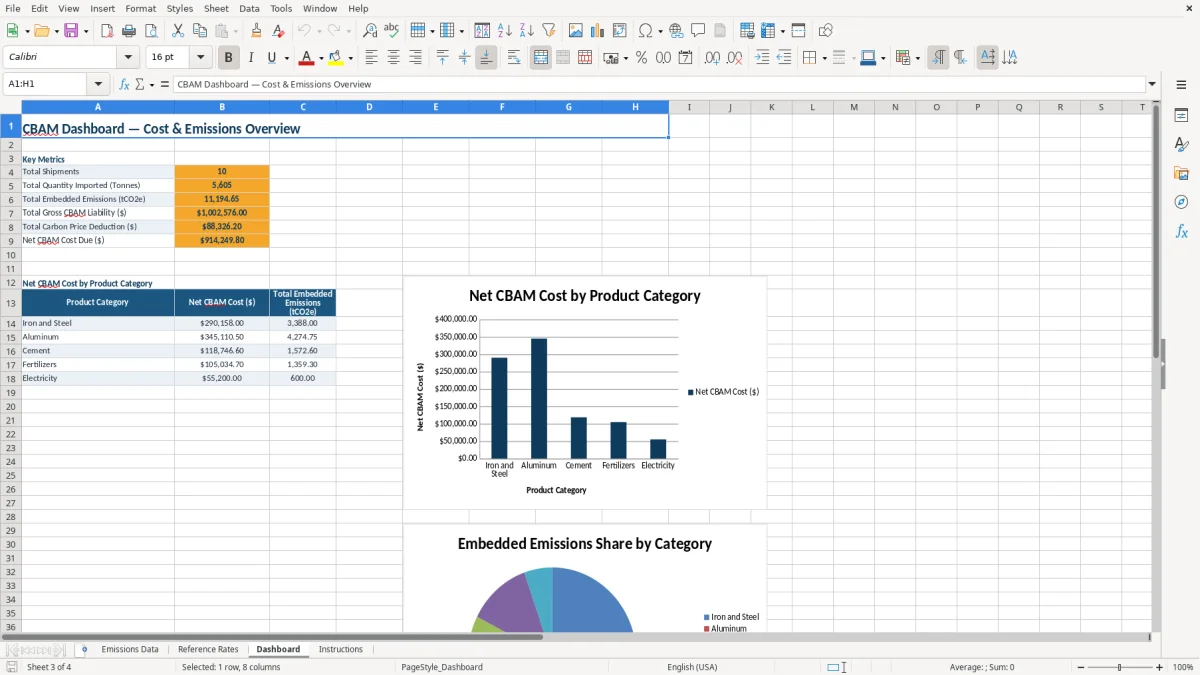
Task: Open Find and Replace magnifier icon
Action: [x=370, y=31]
